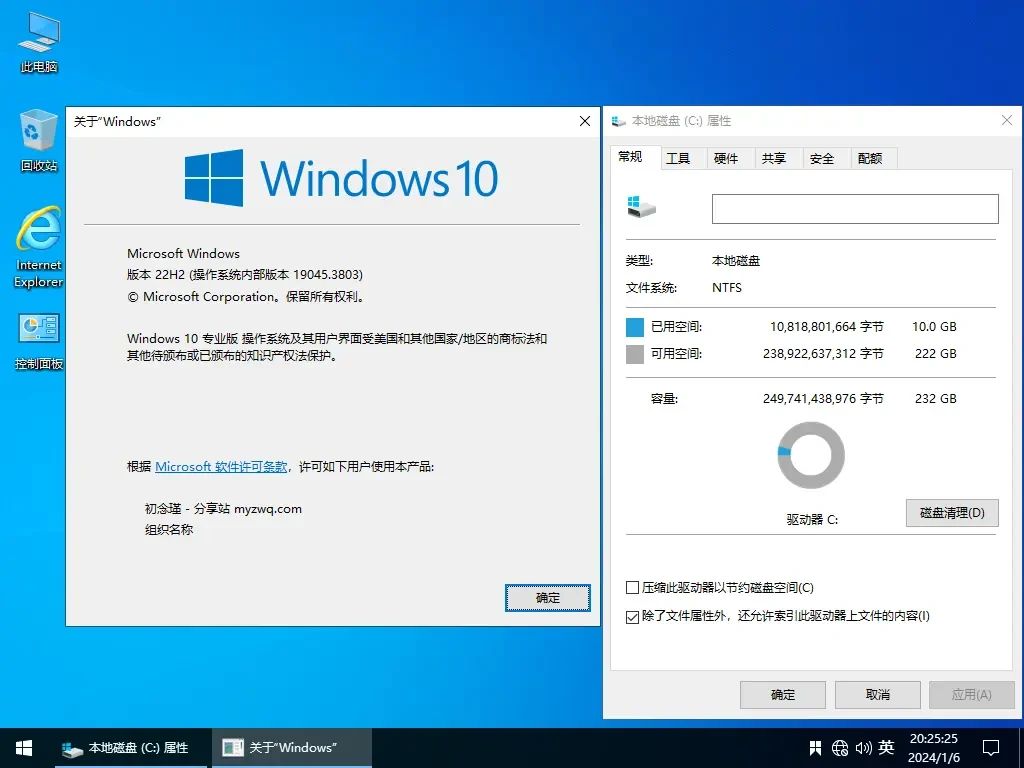Click the drive icon in properties title bar

pos(618,121)
